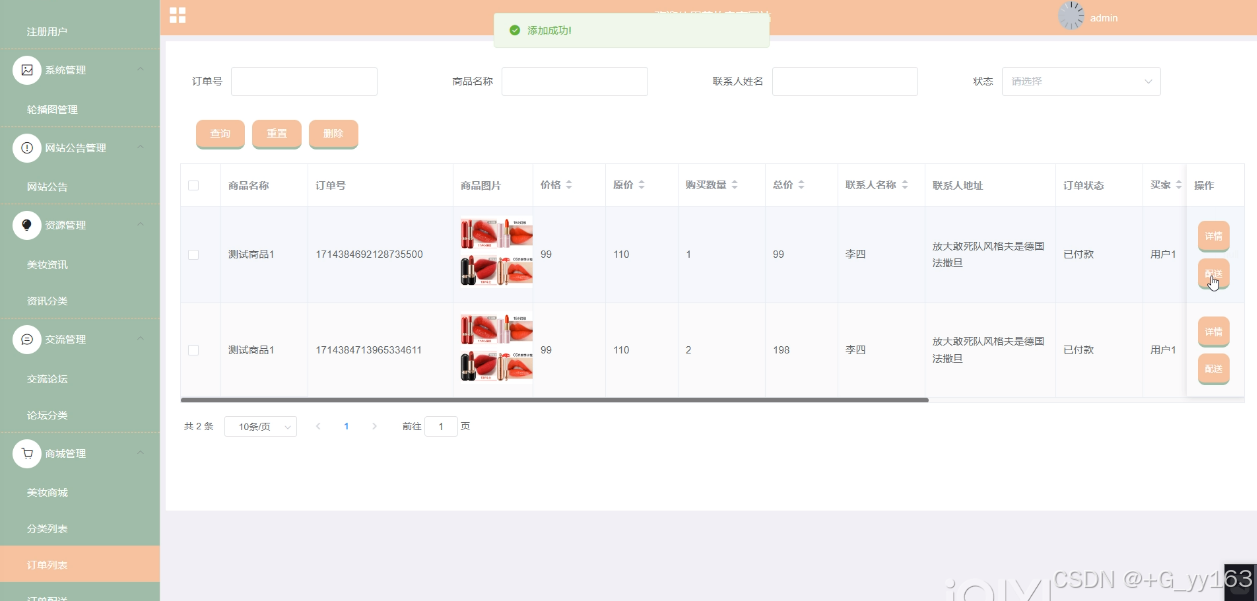This screenshot has height=601, width=1257.
Task: Focus the 前往 page number input
Action: tap(441, 427)
